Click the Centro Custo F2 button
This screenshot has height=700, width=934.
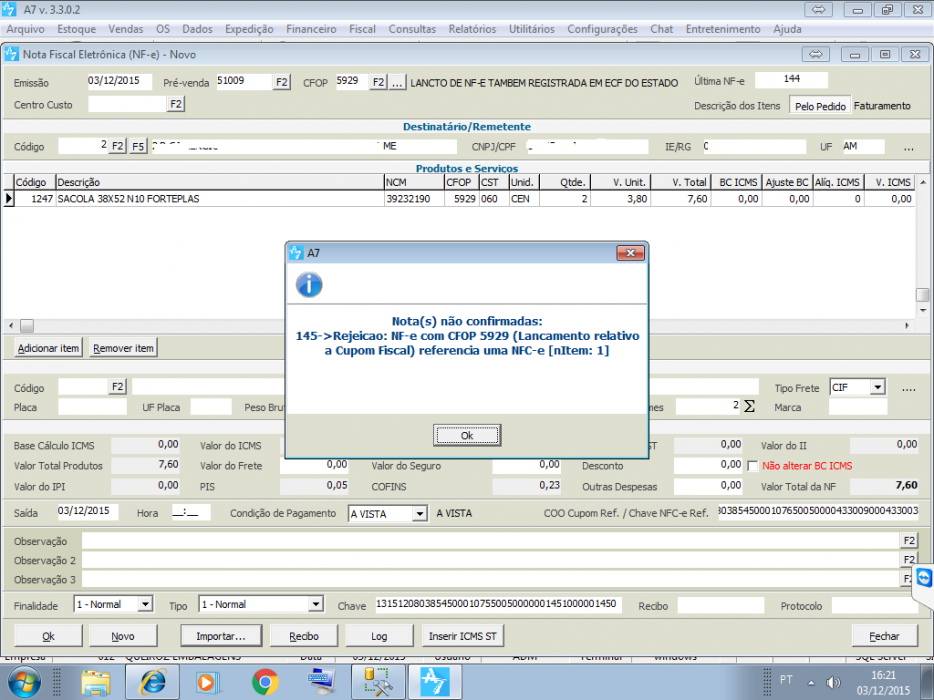tap(176, 104)
